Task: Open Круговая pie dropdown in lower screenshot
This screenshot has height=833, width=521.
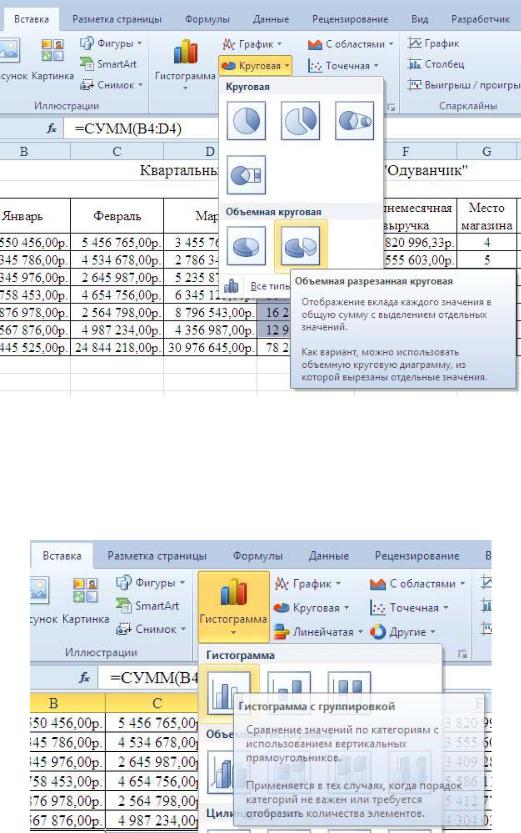Action: 311,607
